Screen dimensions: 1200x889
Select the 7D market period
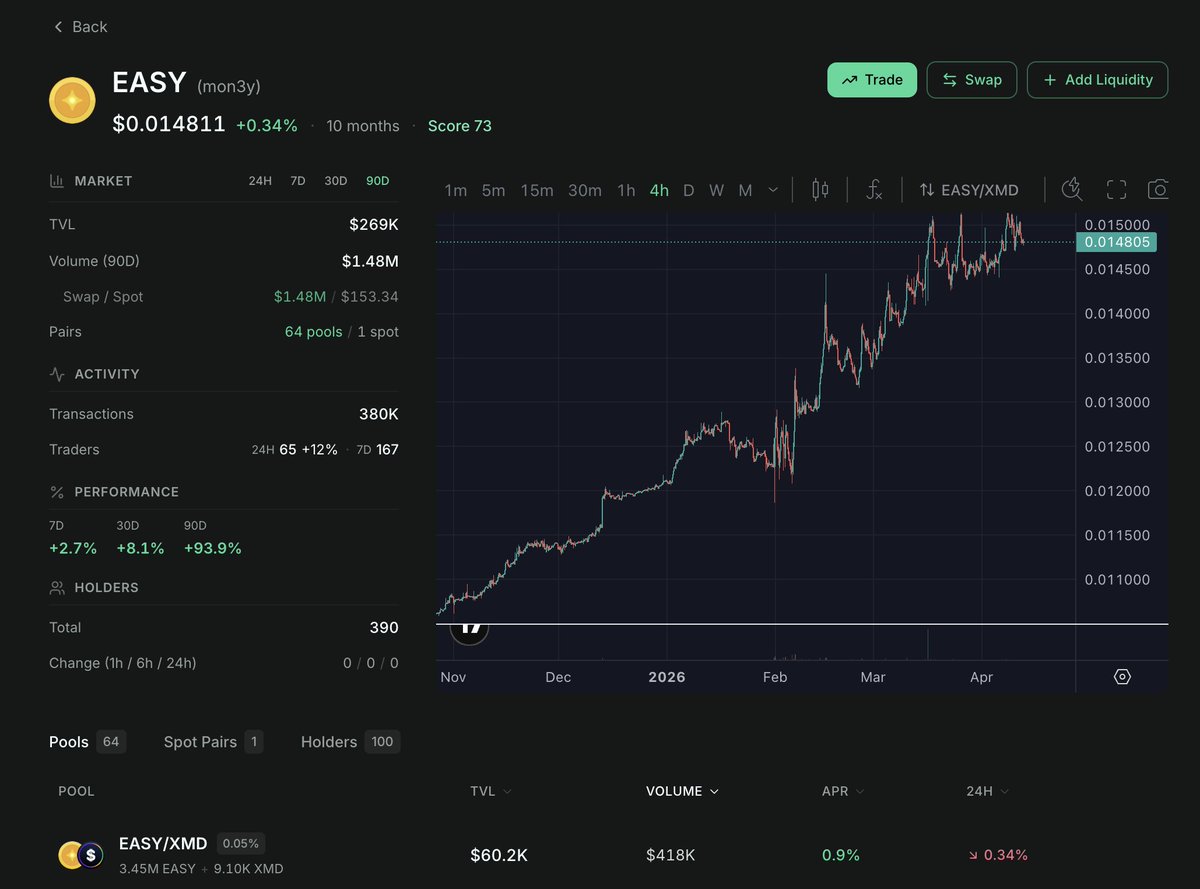(298, 181)
